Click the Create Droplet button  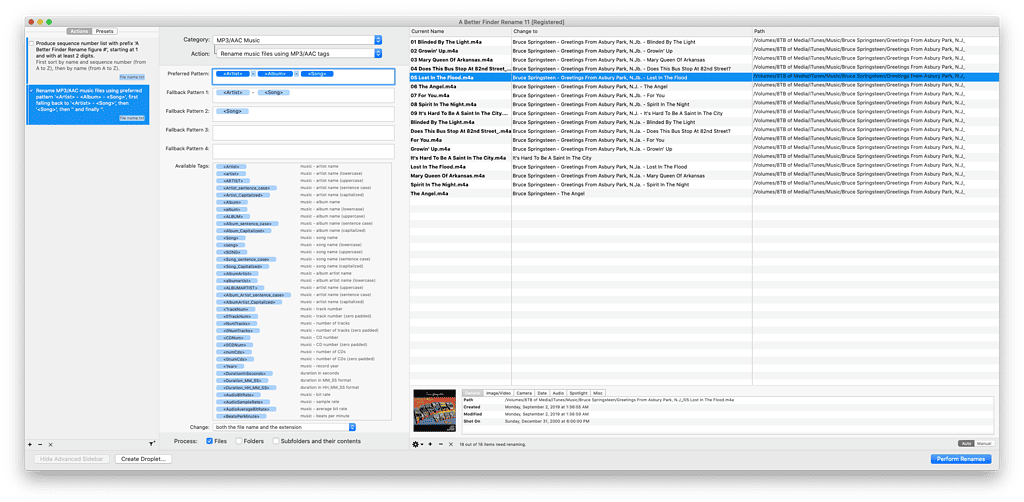pos(143,459)
